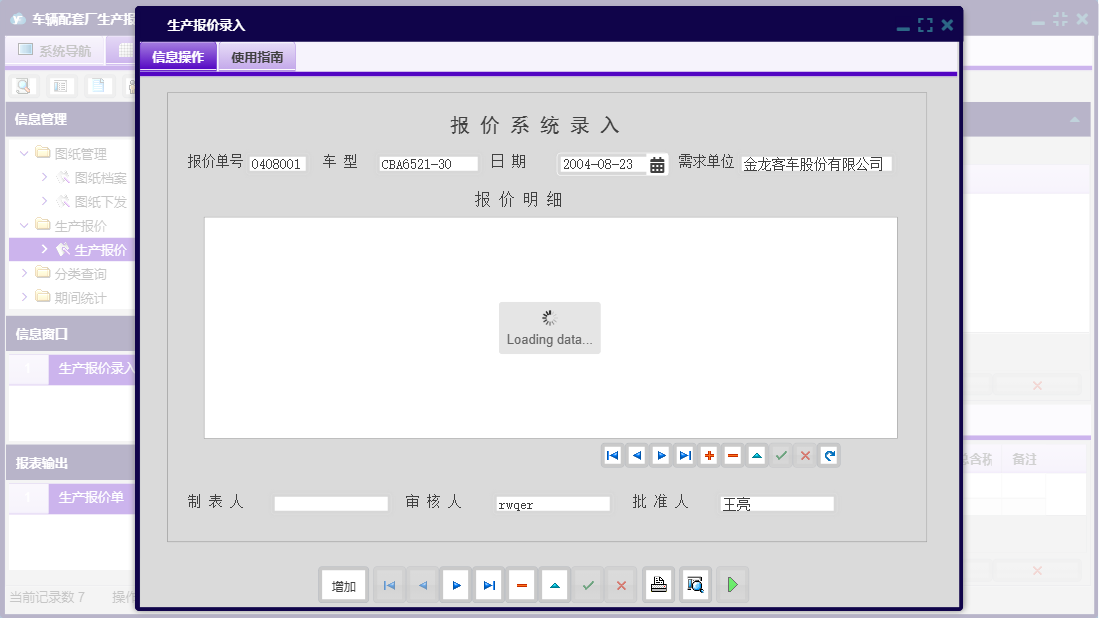Click the refresh arrow icon under the detail grid
The height and width of the screenshot is (618, 1099).
829,455
